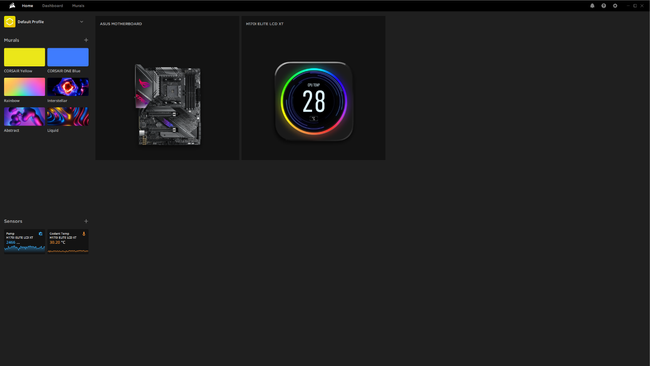Expand the Default Profile dropdown chevron
The width and height of the screenshot is (650, 366).
(x=81, y=22)
